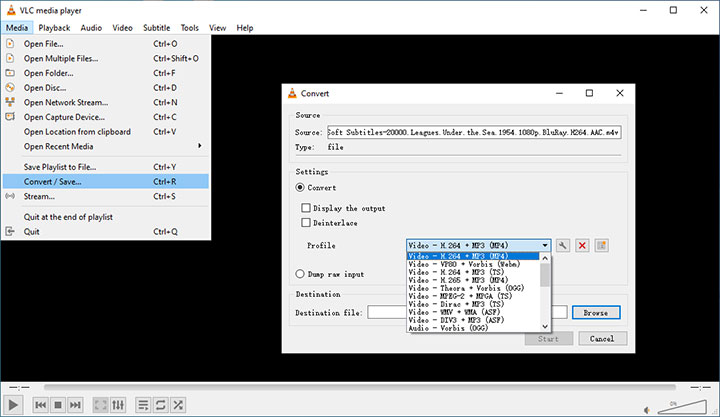Choose Video - Theora + Vorbis (OGG) profile

tap(473, 288)
